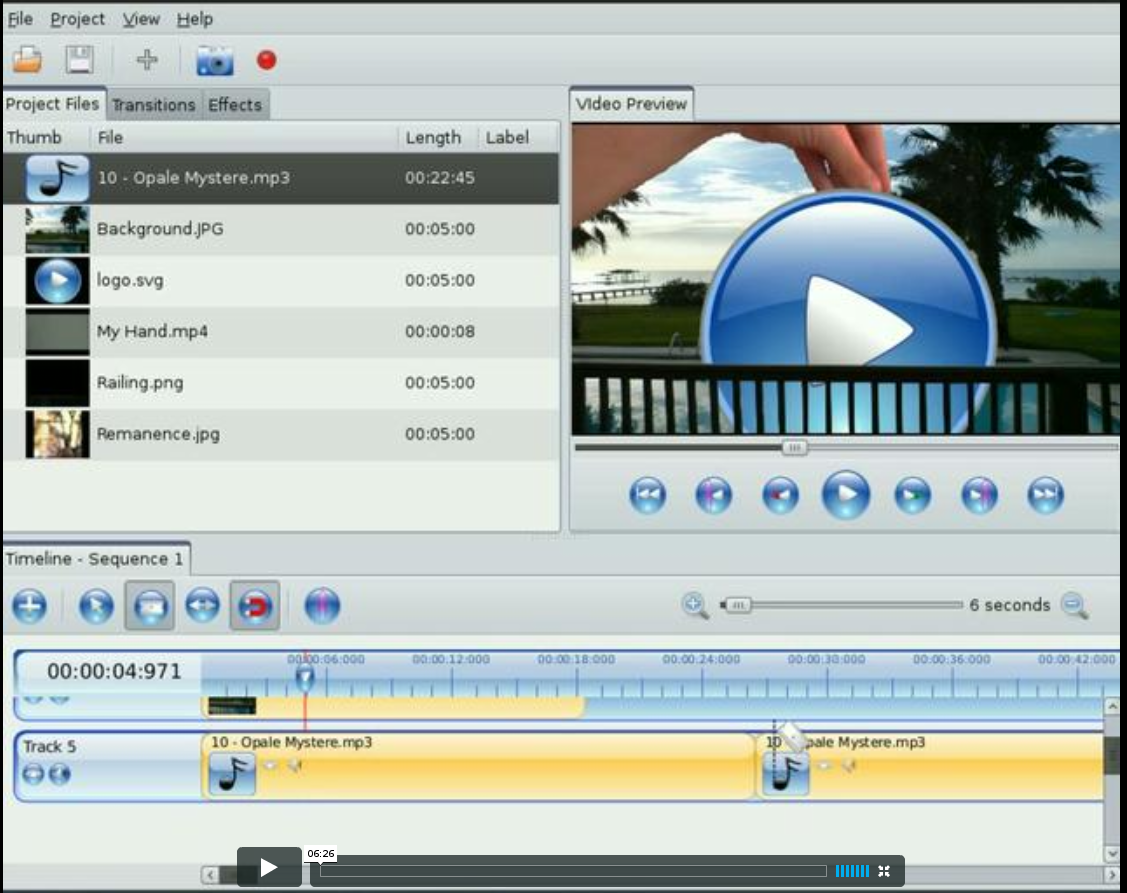Select Background.JPG in project files
Screen dimensions: 1127x893
160,229
